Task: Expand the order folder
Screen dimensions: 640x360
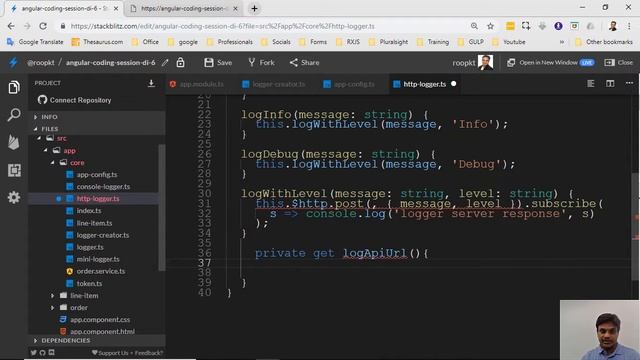Action: coord(52,307)
